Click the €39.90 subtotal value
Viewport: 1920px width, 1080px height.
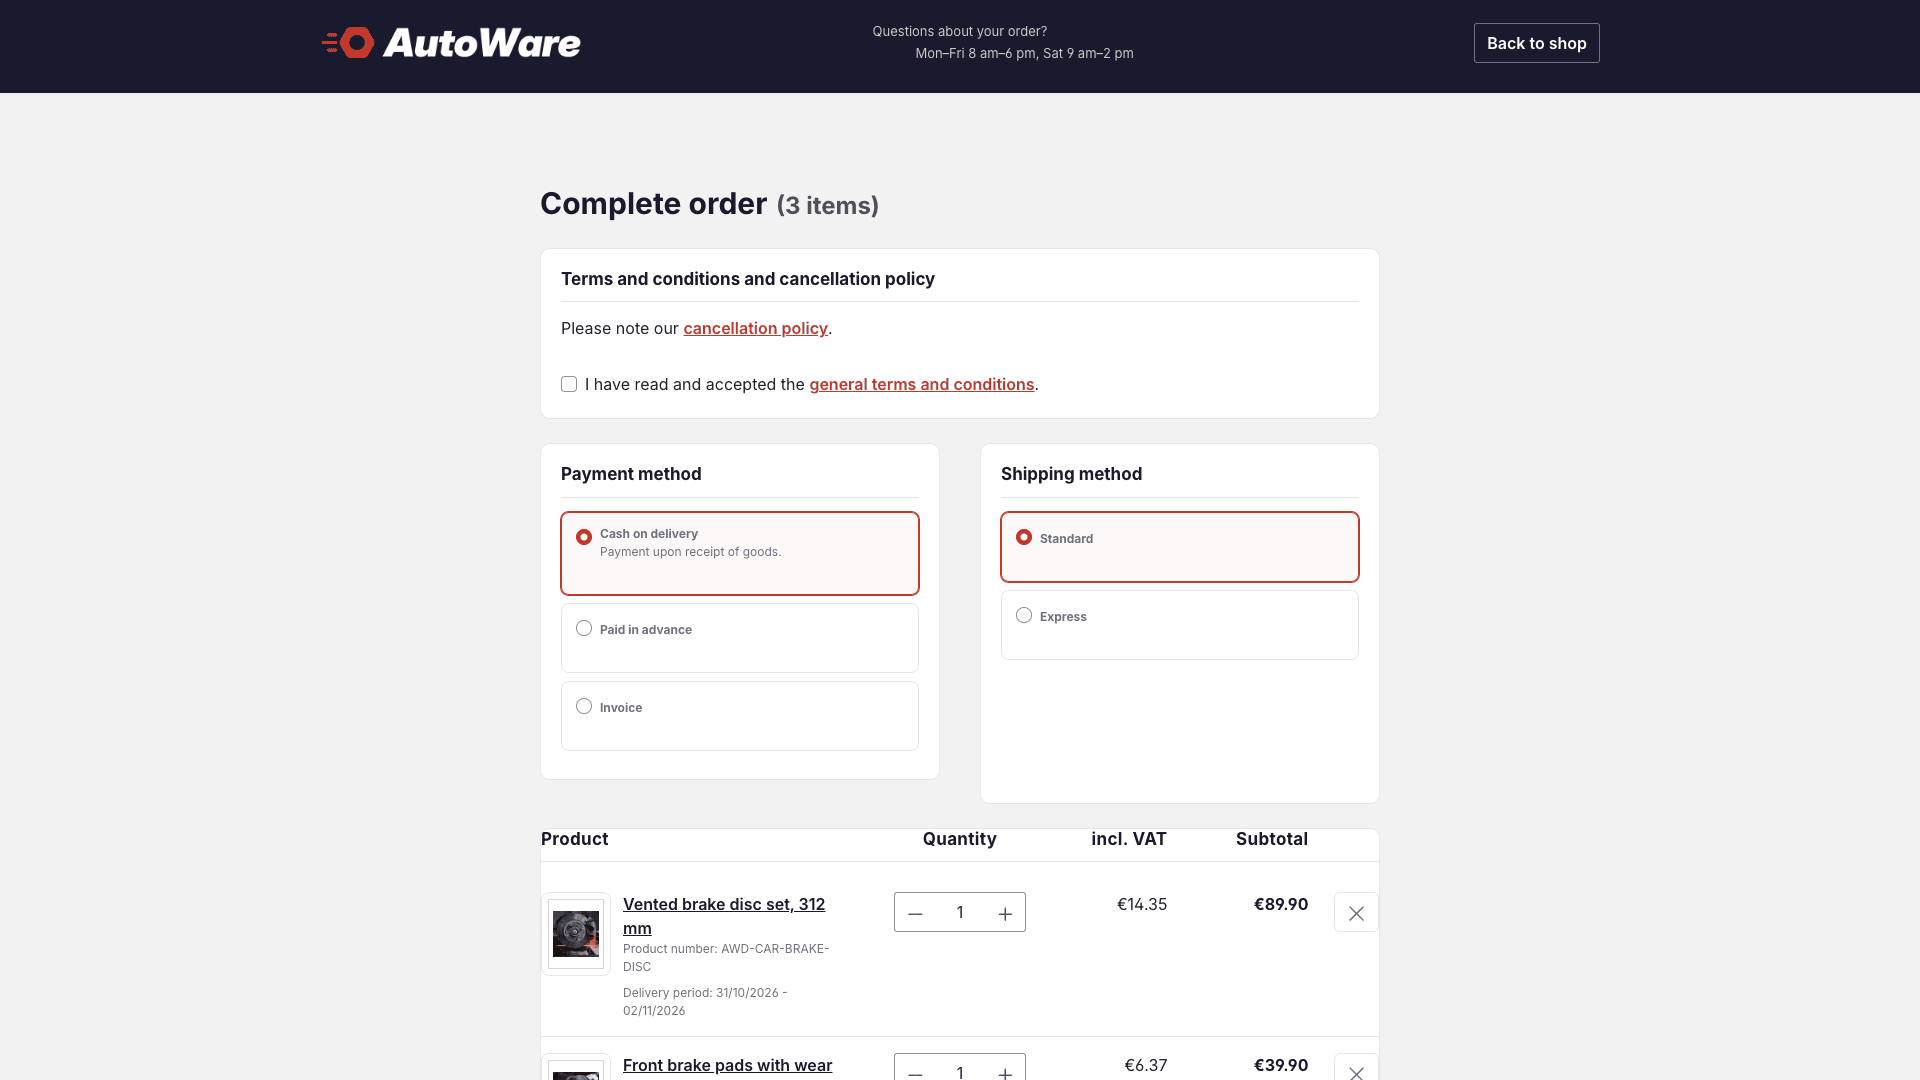point(1281,1065)
